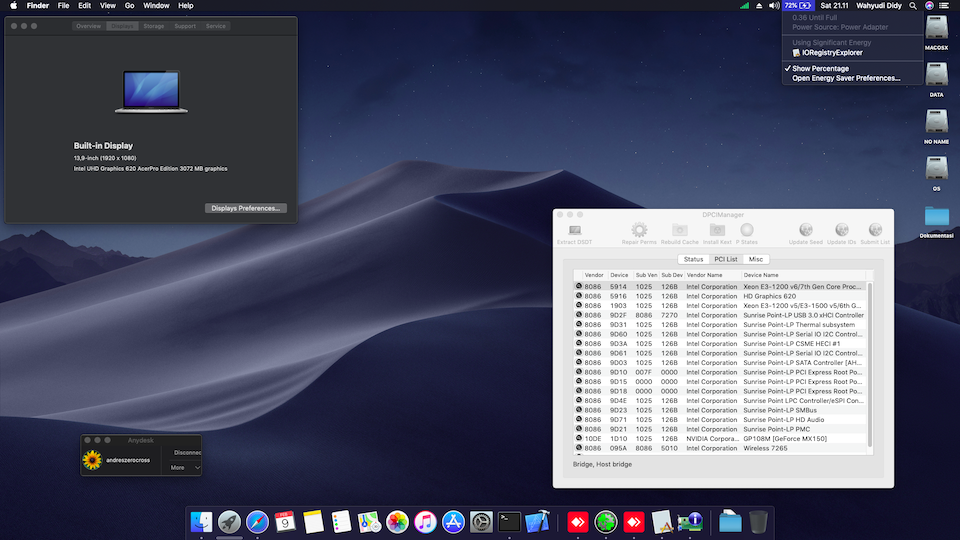Open Finder from the dock
The image size is (960, 540).
[201, 522]
